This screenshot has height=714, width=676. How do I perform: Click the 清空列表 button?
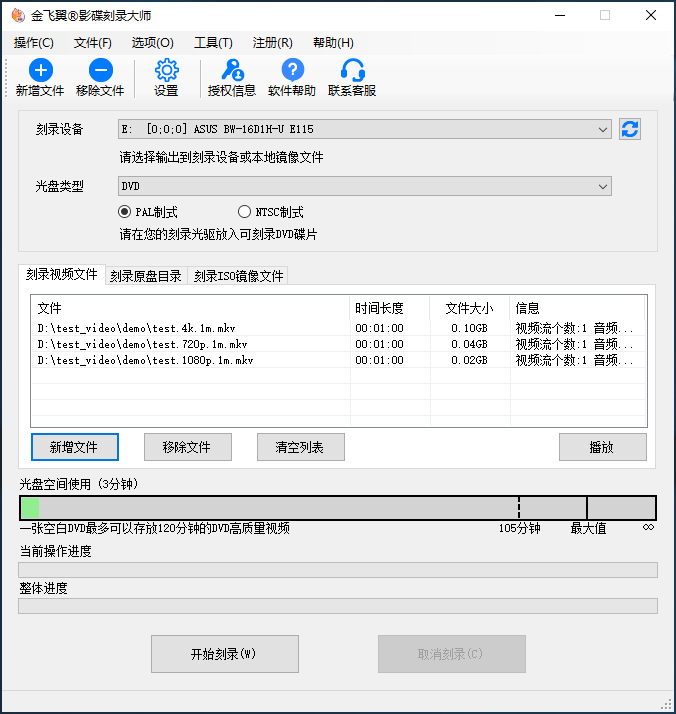pyautogui.click(x=301, y=447)
